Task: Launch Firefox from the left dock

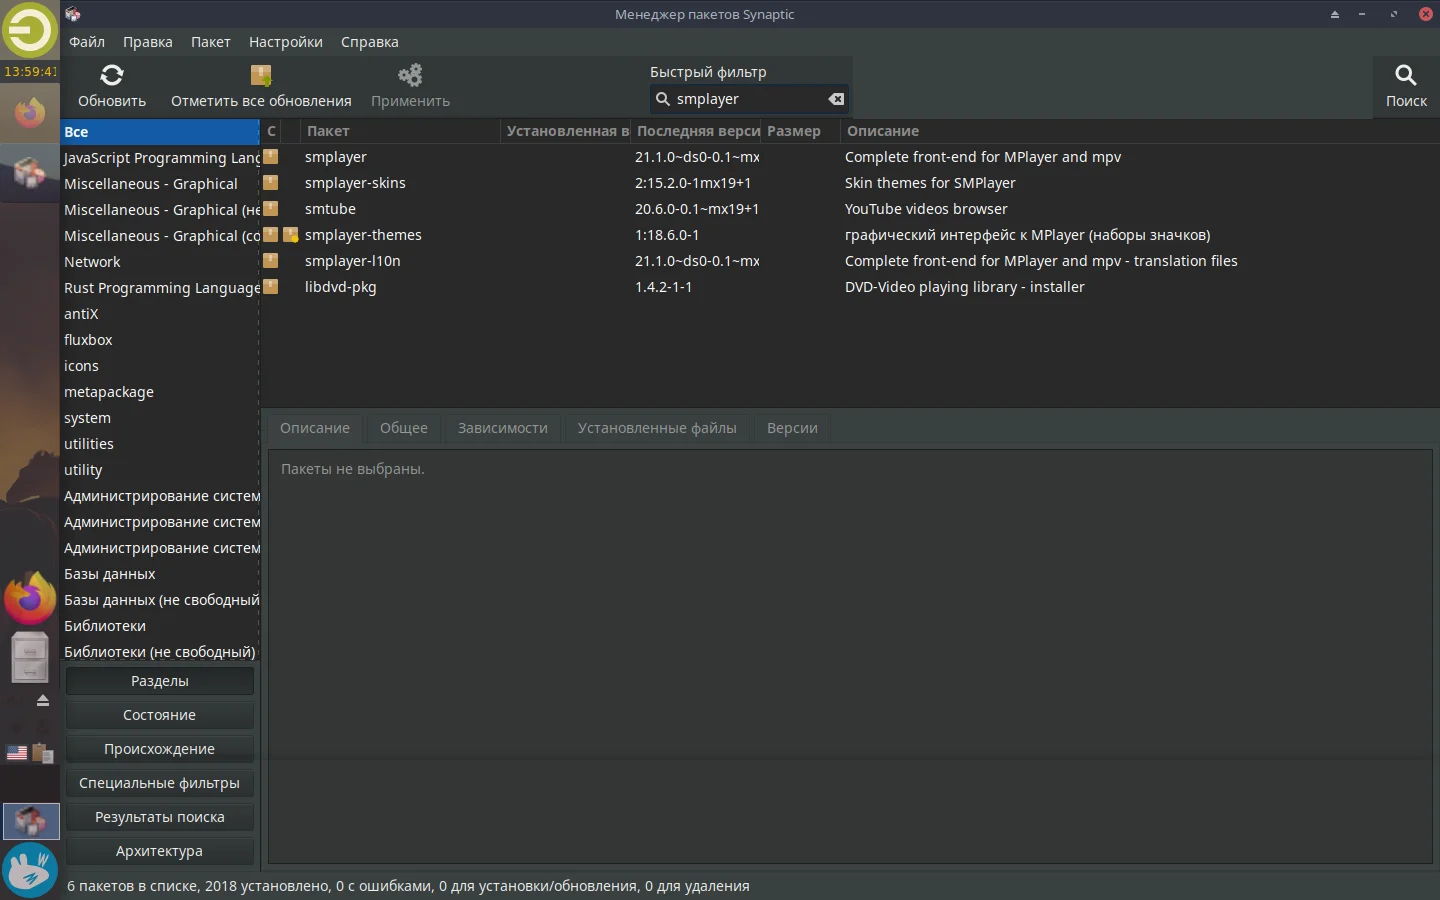Action: tap(29, 598)
